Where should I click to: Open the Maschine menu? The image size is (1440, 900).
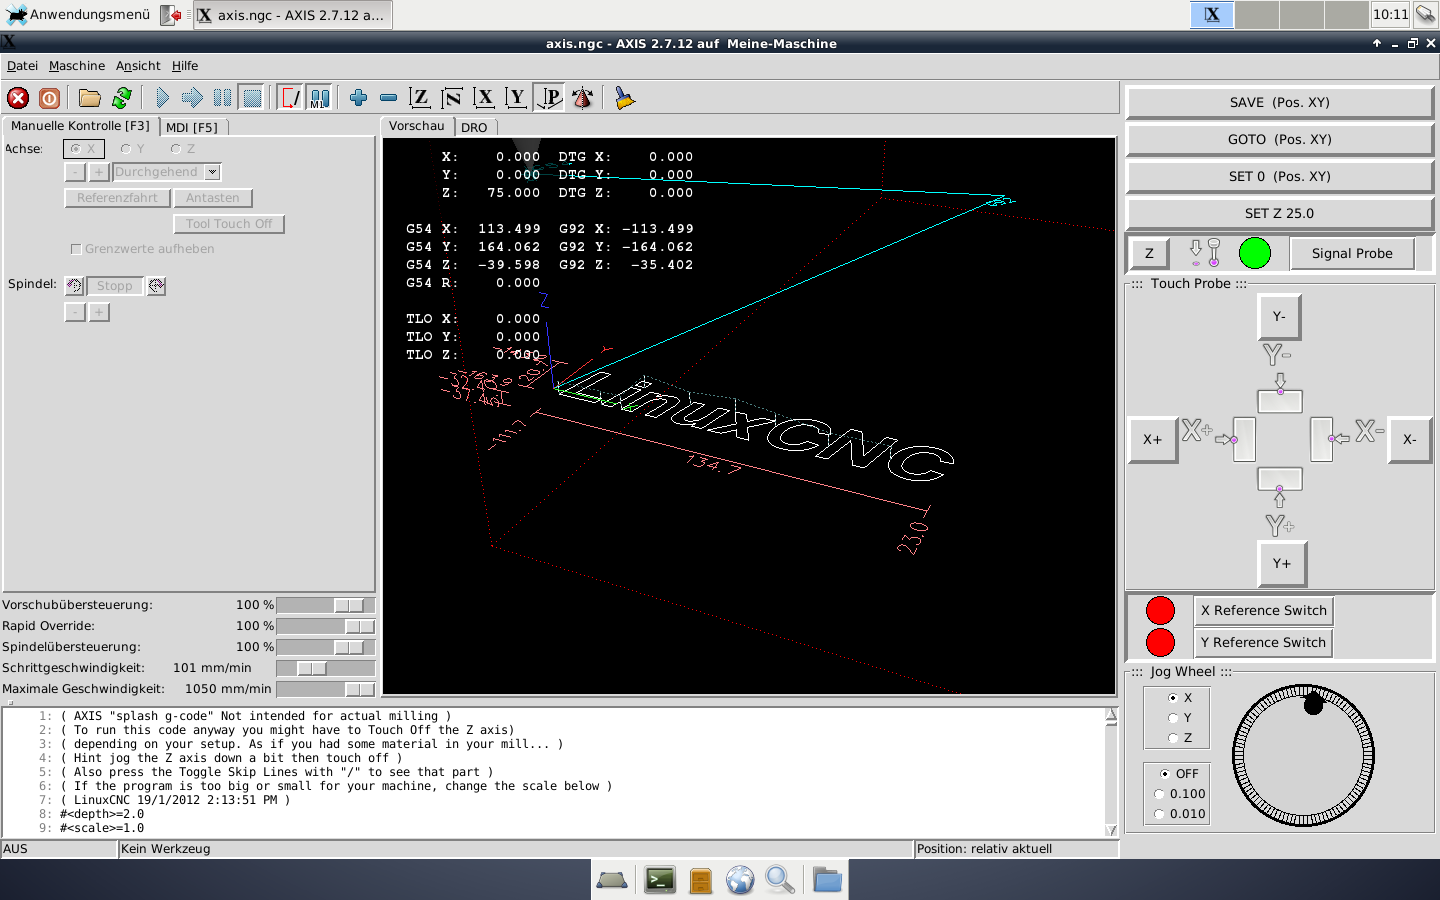77,66
